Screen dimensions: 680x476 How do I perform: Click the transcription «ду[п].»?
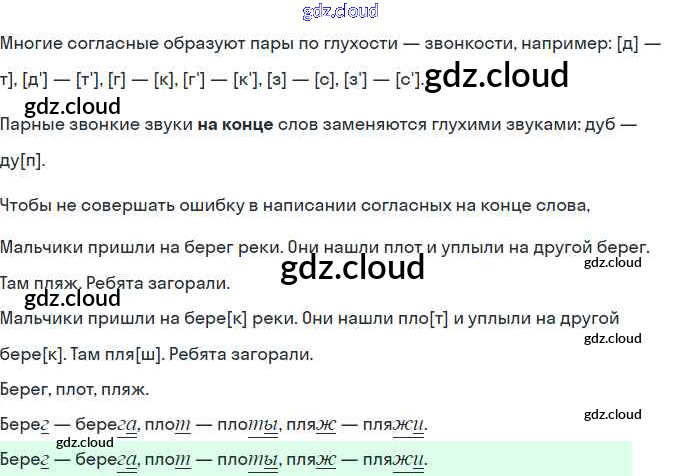pos(23,161)
